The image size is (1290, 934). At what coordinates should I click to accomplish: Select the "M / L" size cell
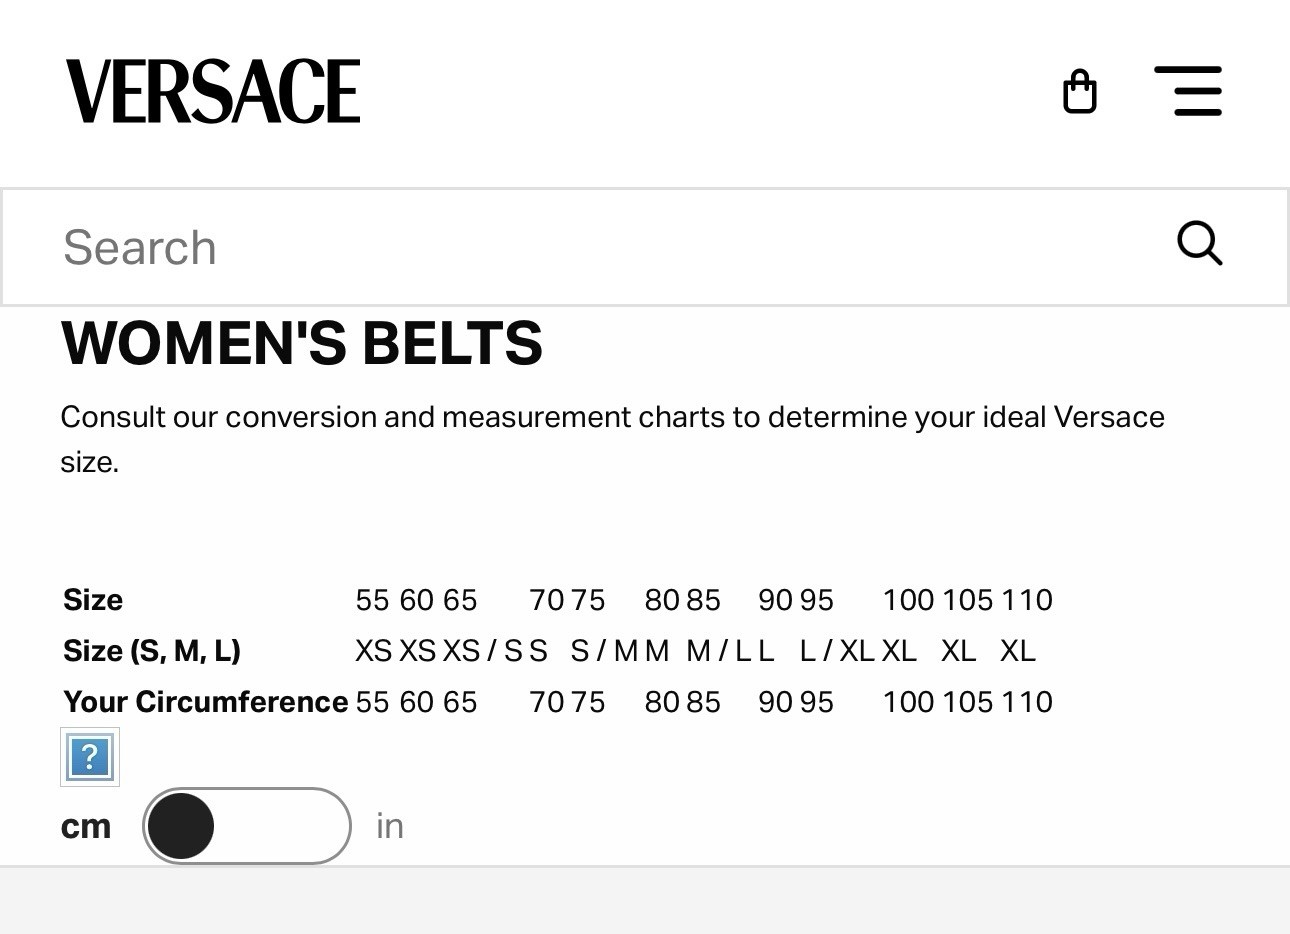point(718,651)
